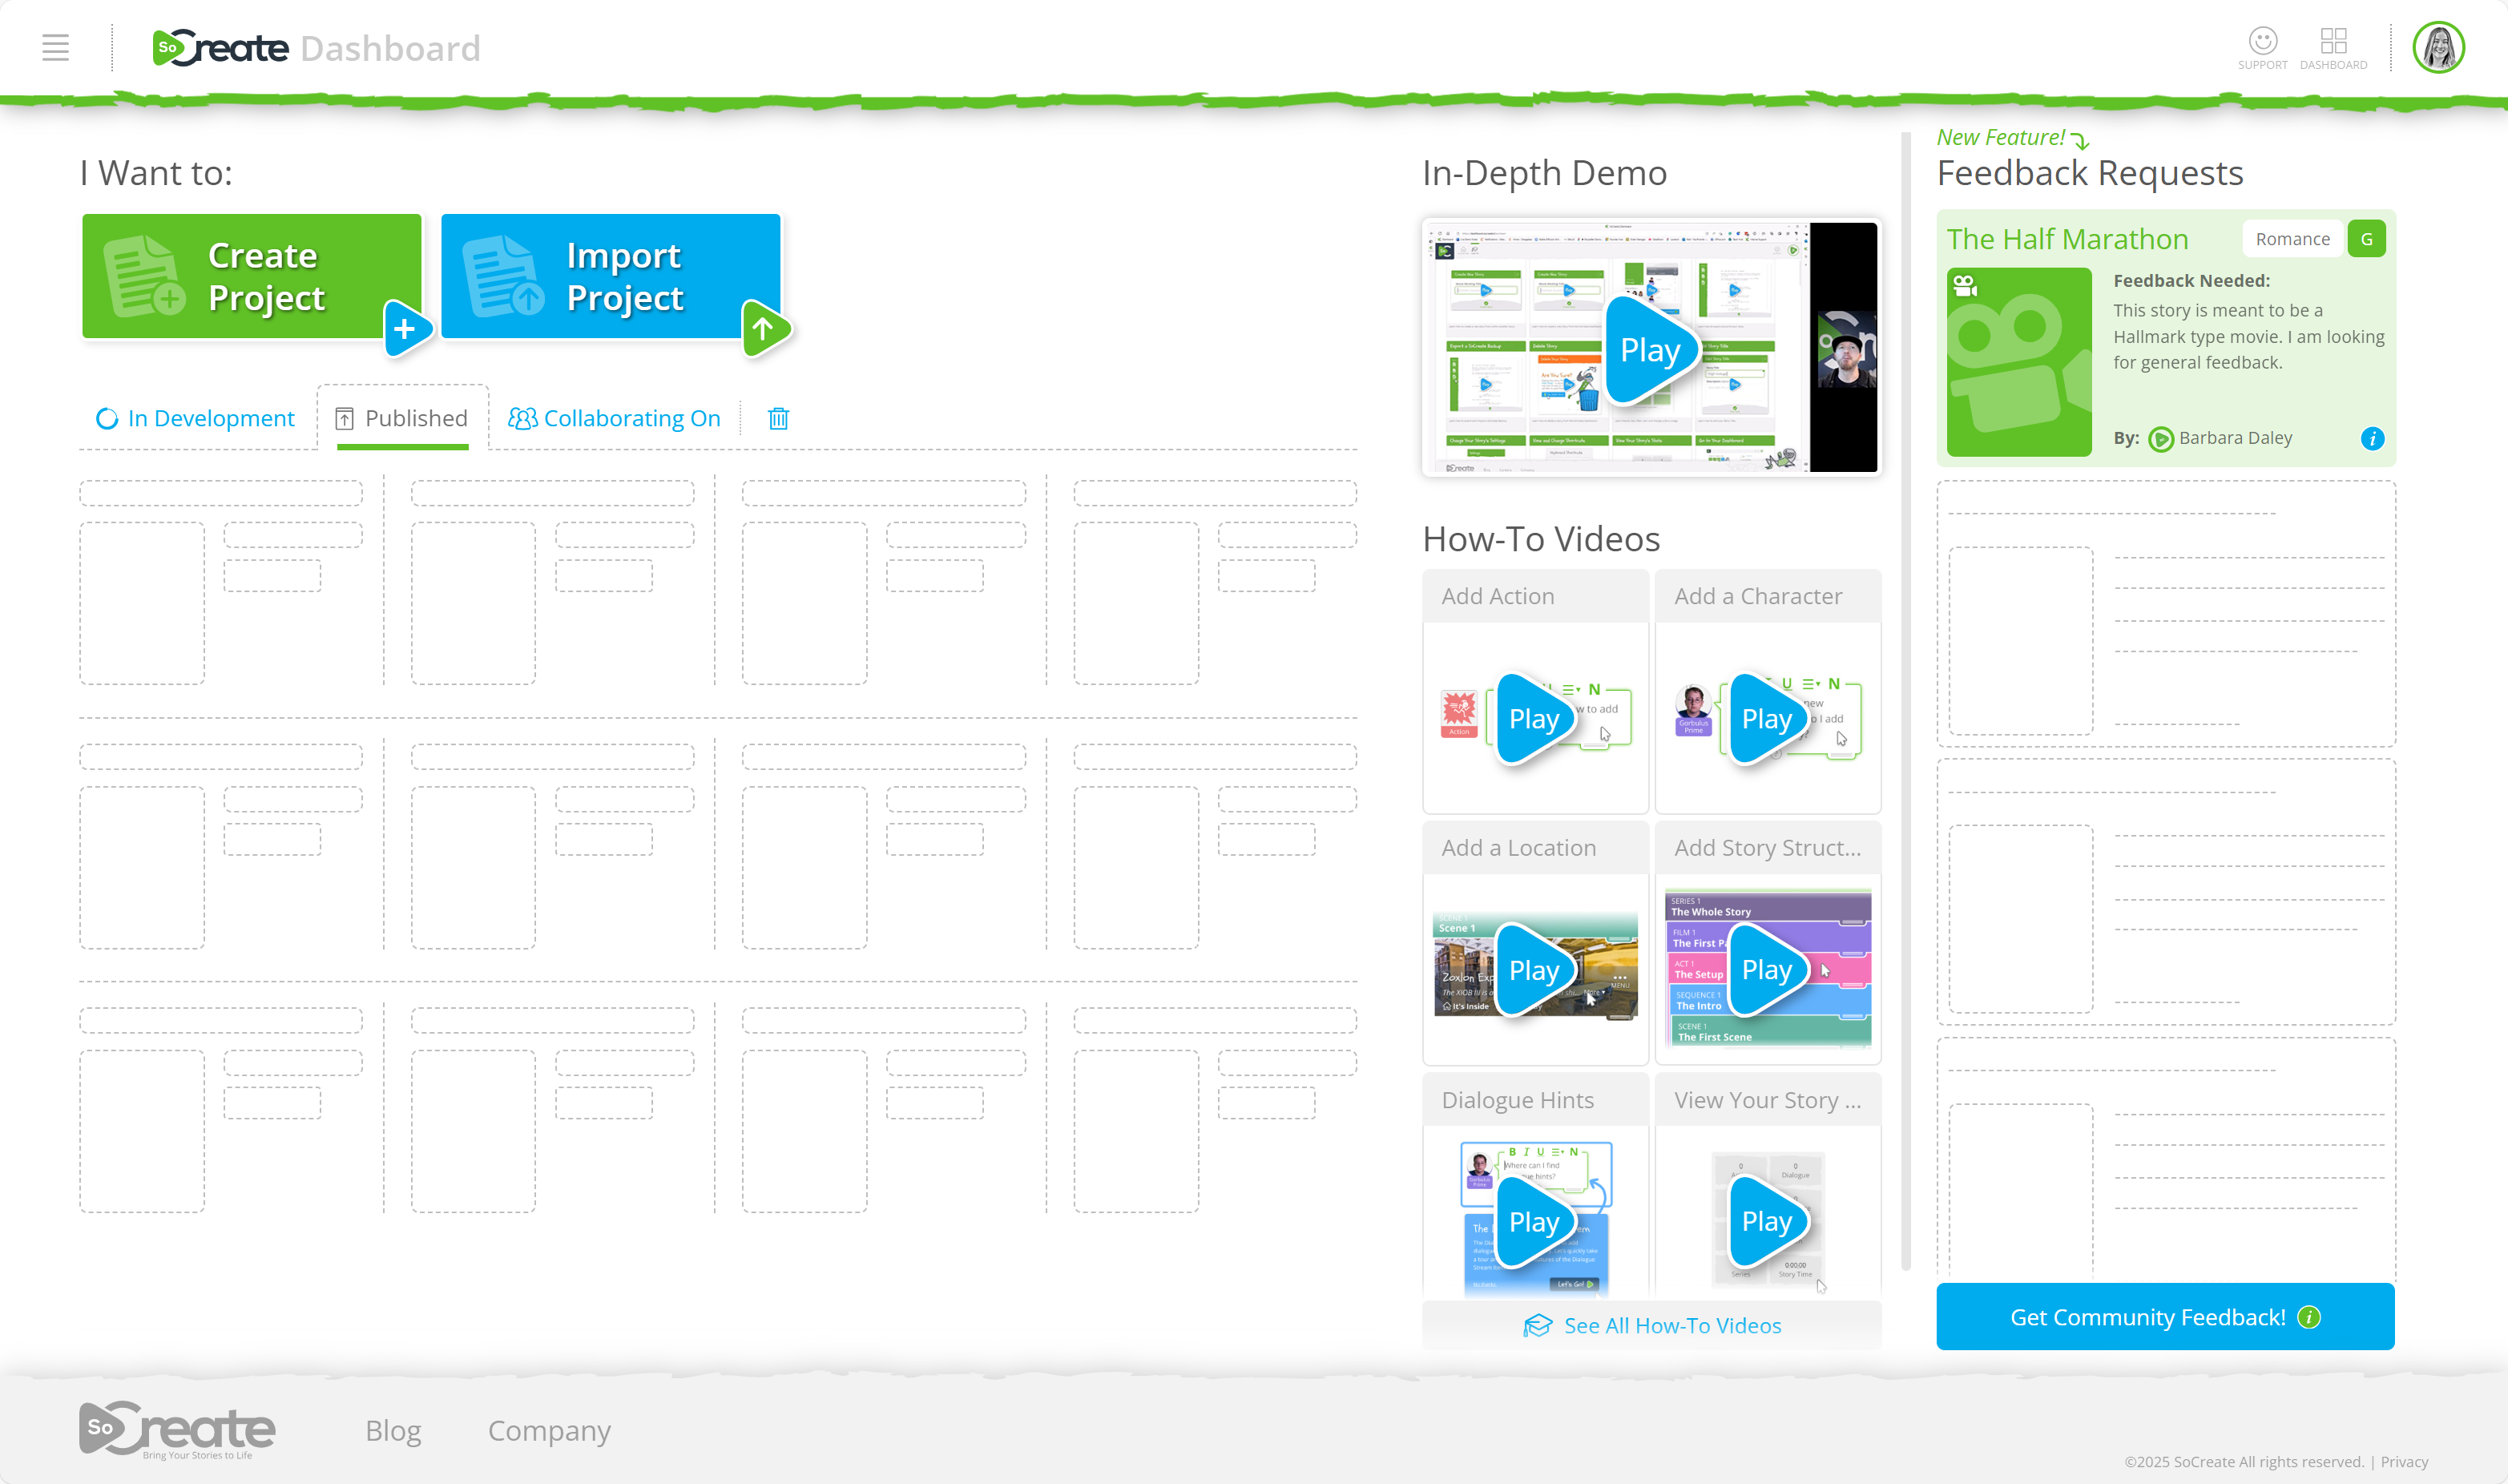Select the Published tab
The image size is (2508, 1484).
tap(402, 418)
